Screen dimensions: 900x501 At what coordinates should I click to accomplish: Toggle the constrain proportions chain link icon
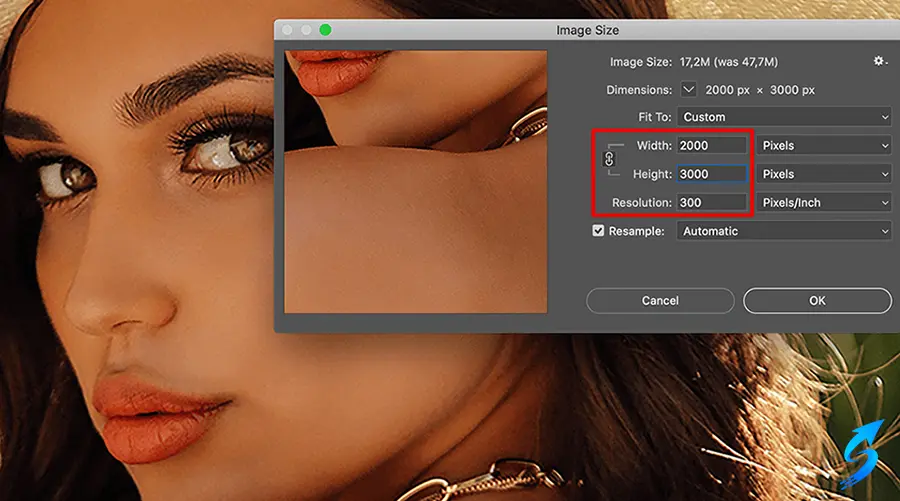609,159
